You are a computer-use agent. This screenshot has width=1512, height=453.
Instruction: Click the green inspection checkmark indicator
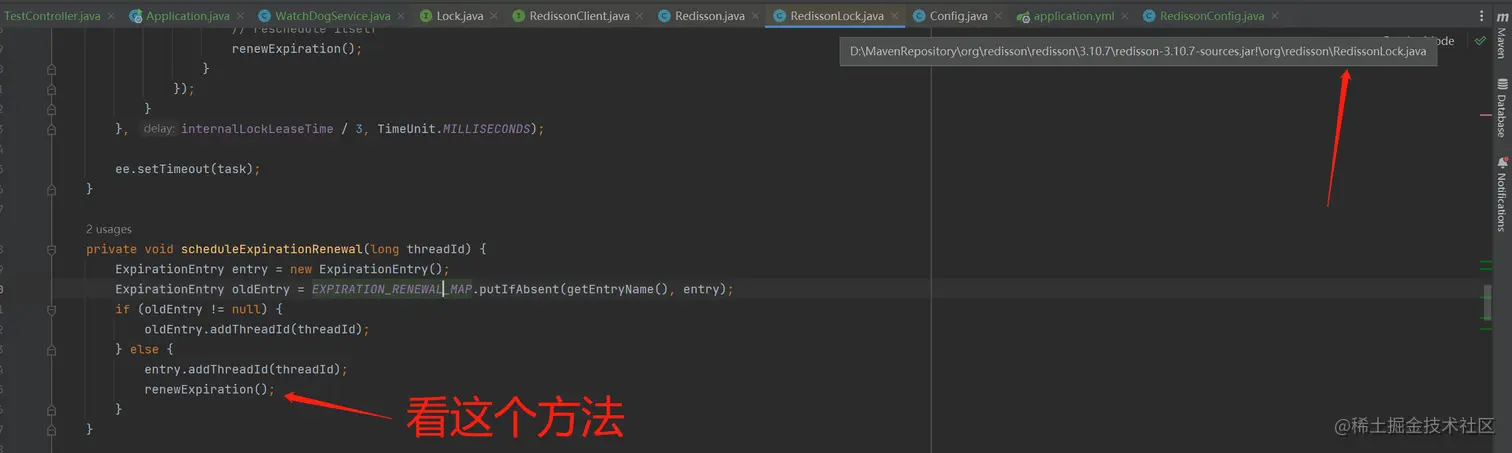tap(1480, 41)
